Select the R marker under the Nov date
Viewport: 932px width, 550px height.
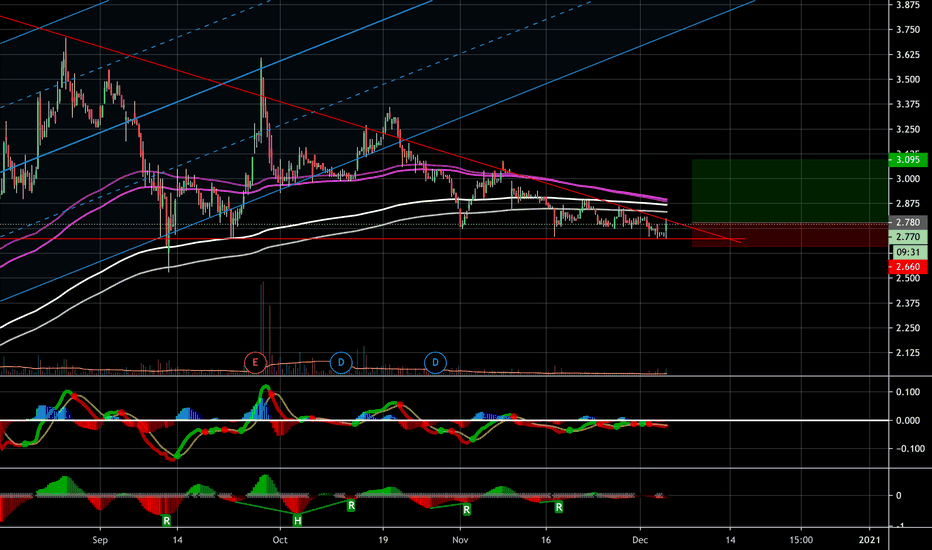467,510
